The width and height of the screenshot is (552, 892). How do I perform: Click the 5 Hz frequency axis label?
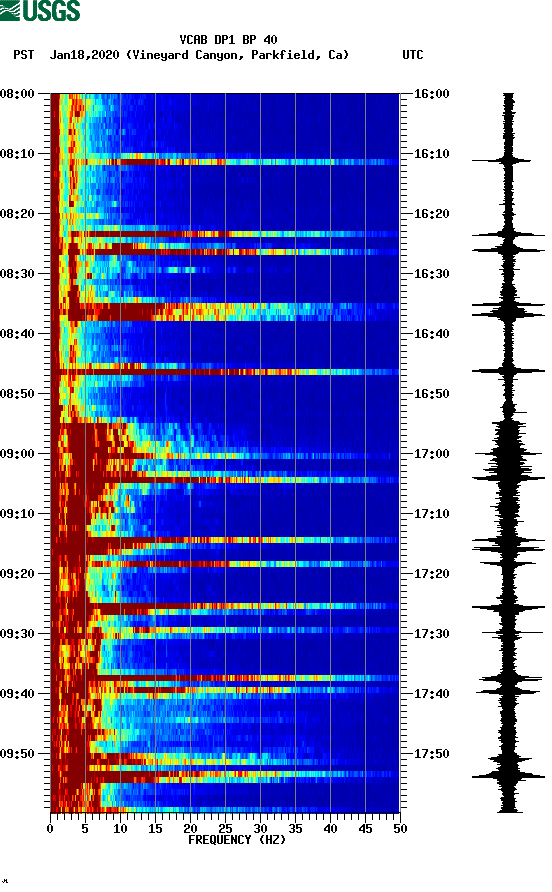[85, 829]
